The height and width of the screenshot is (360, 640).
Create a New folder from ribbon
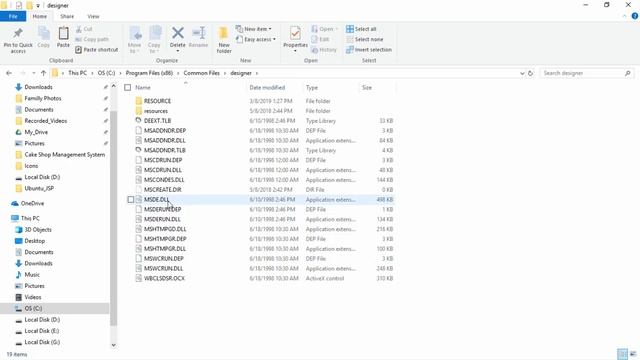click(224, 40)
